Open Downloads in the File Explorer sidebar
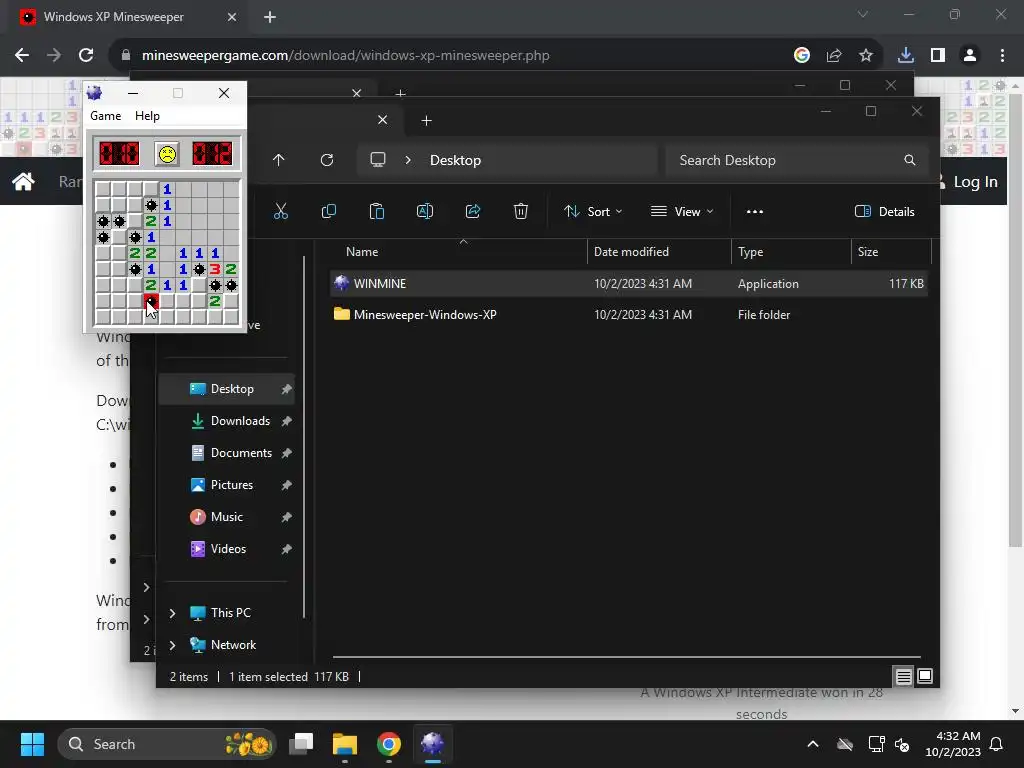This screenshot has height=768, width=1024. tap(226, 421)
